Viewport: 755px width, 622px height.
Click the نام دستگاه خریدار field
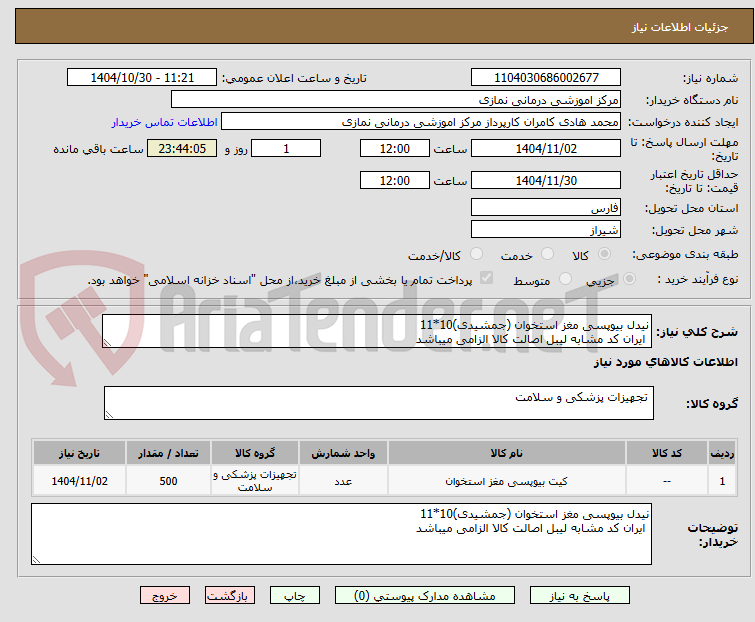(396, 100)
